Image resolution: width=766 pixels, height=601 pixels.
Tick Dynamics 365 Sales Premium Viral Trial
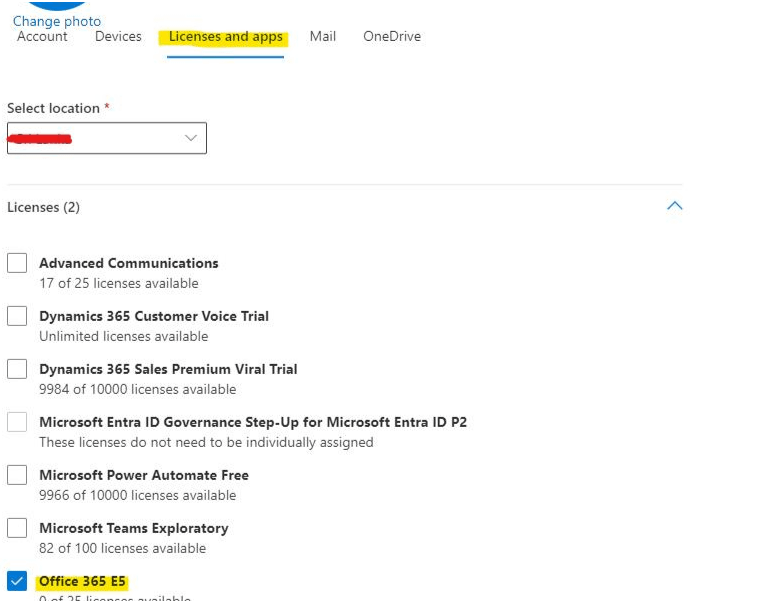[x=17, y=369]
